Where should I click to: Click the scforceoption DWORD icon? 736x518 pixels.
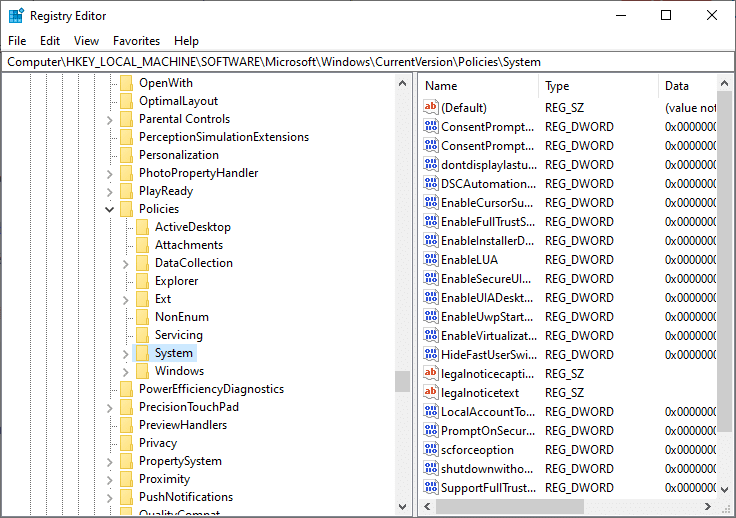point(430,449)
